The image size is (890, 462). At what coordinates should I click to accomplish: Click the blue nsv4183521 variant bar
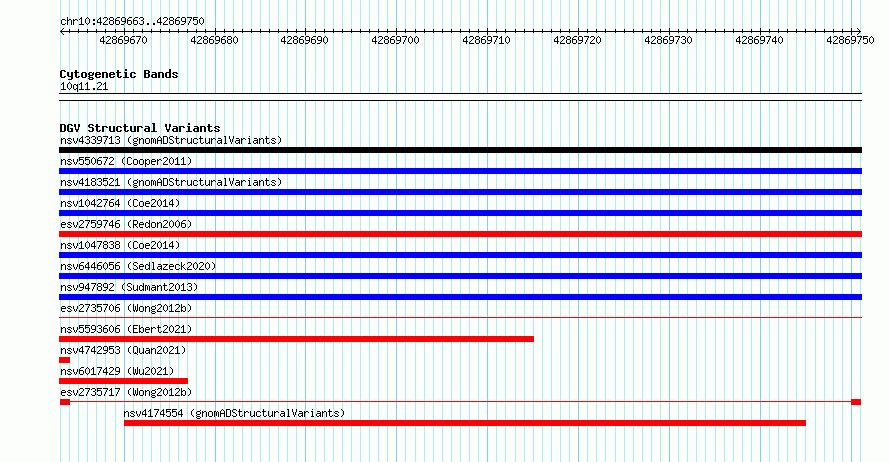460,192
